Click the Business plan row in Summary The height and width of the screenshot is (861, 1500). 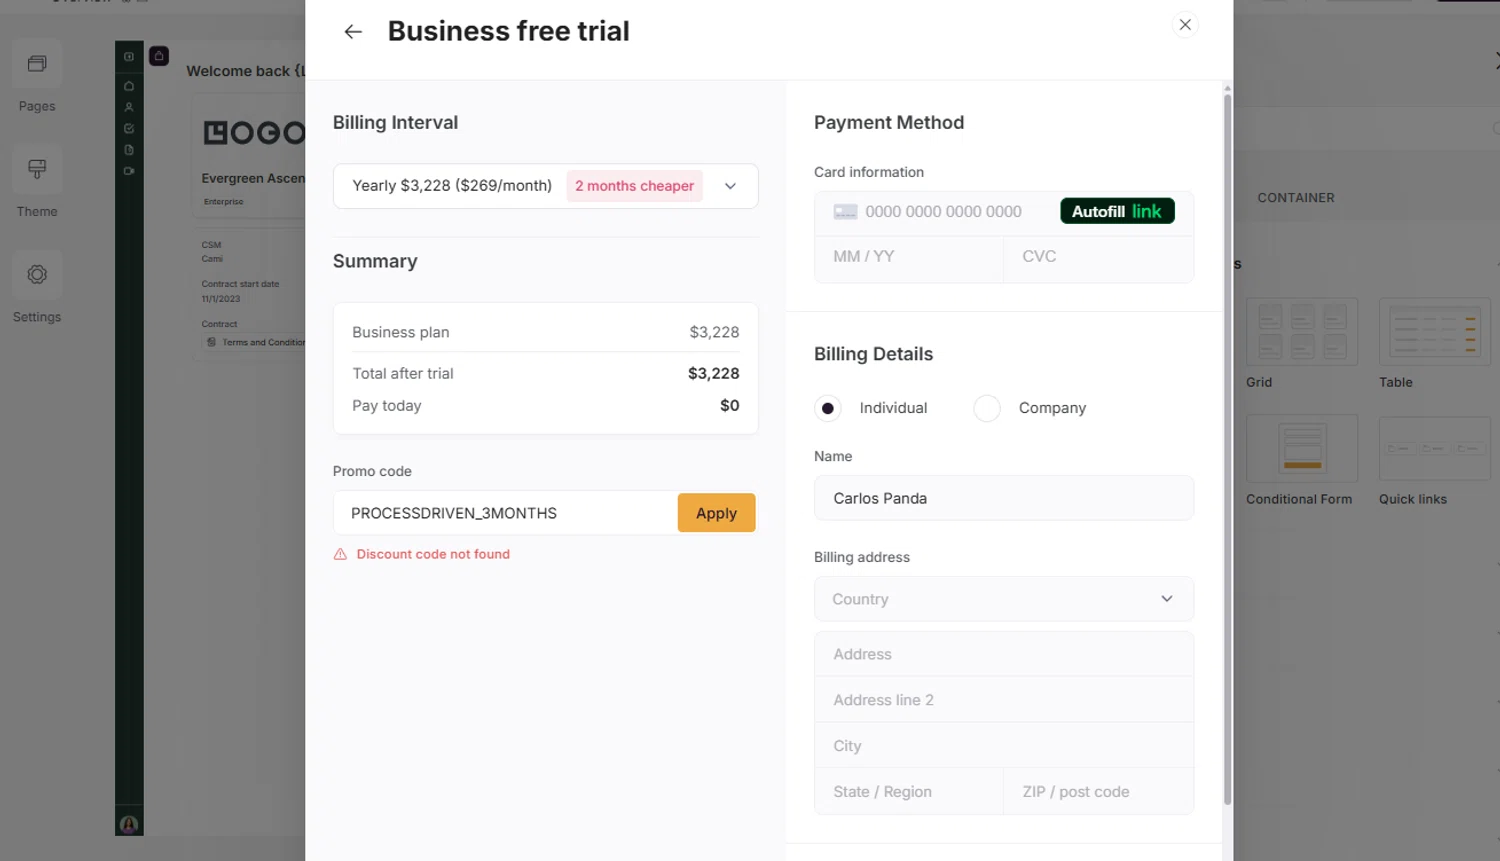(x=545, y=332)
